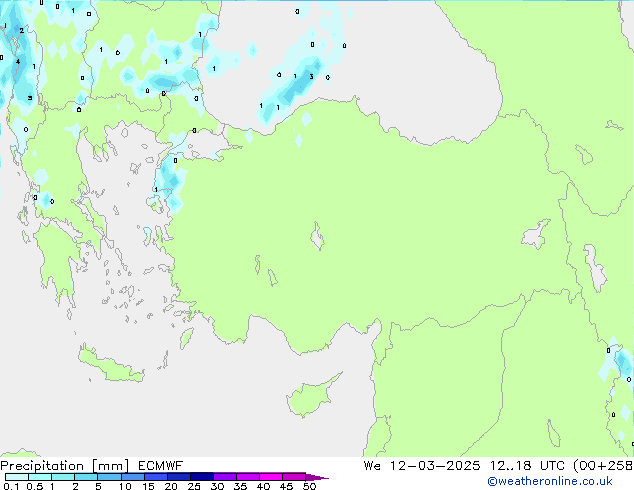
Task: Select the 'ECMWF' model label
Action: point(161,466)
